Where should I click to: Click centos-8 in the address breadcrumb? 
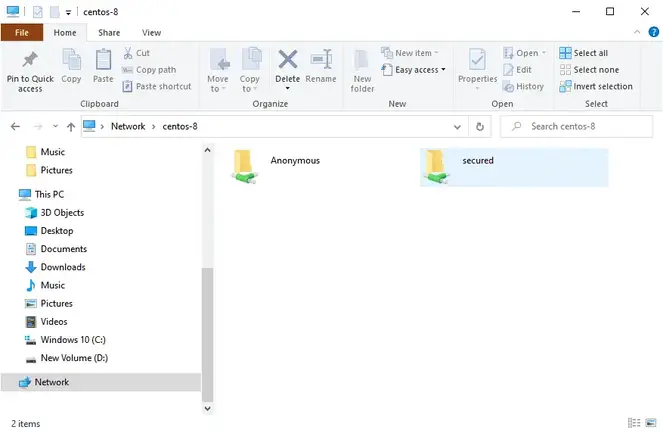coord(180,126)
